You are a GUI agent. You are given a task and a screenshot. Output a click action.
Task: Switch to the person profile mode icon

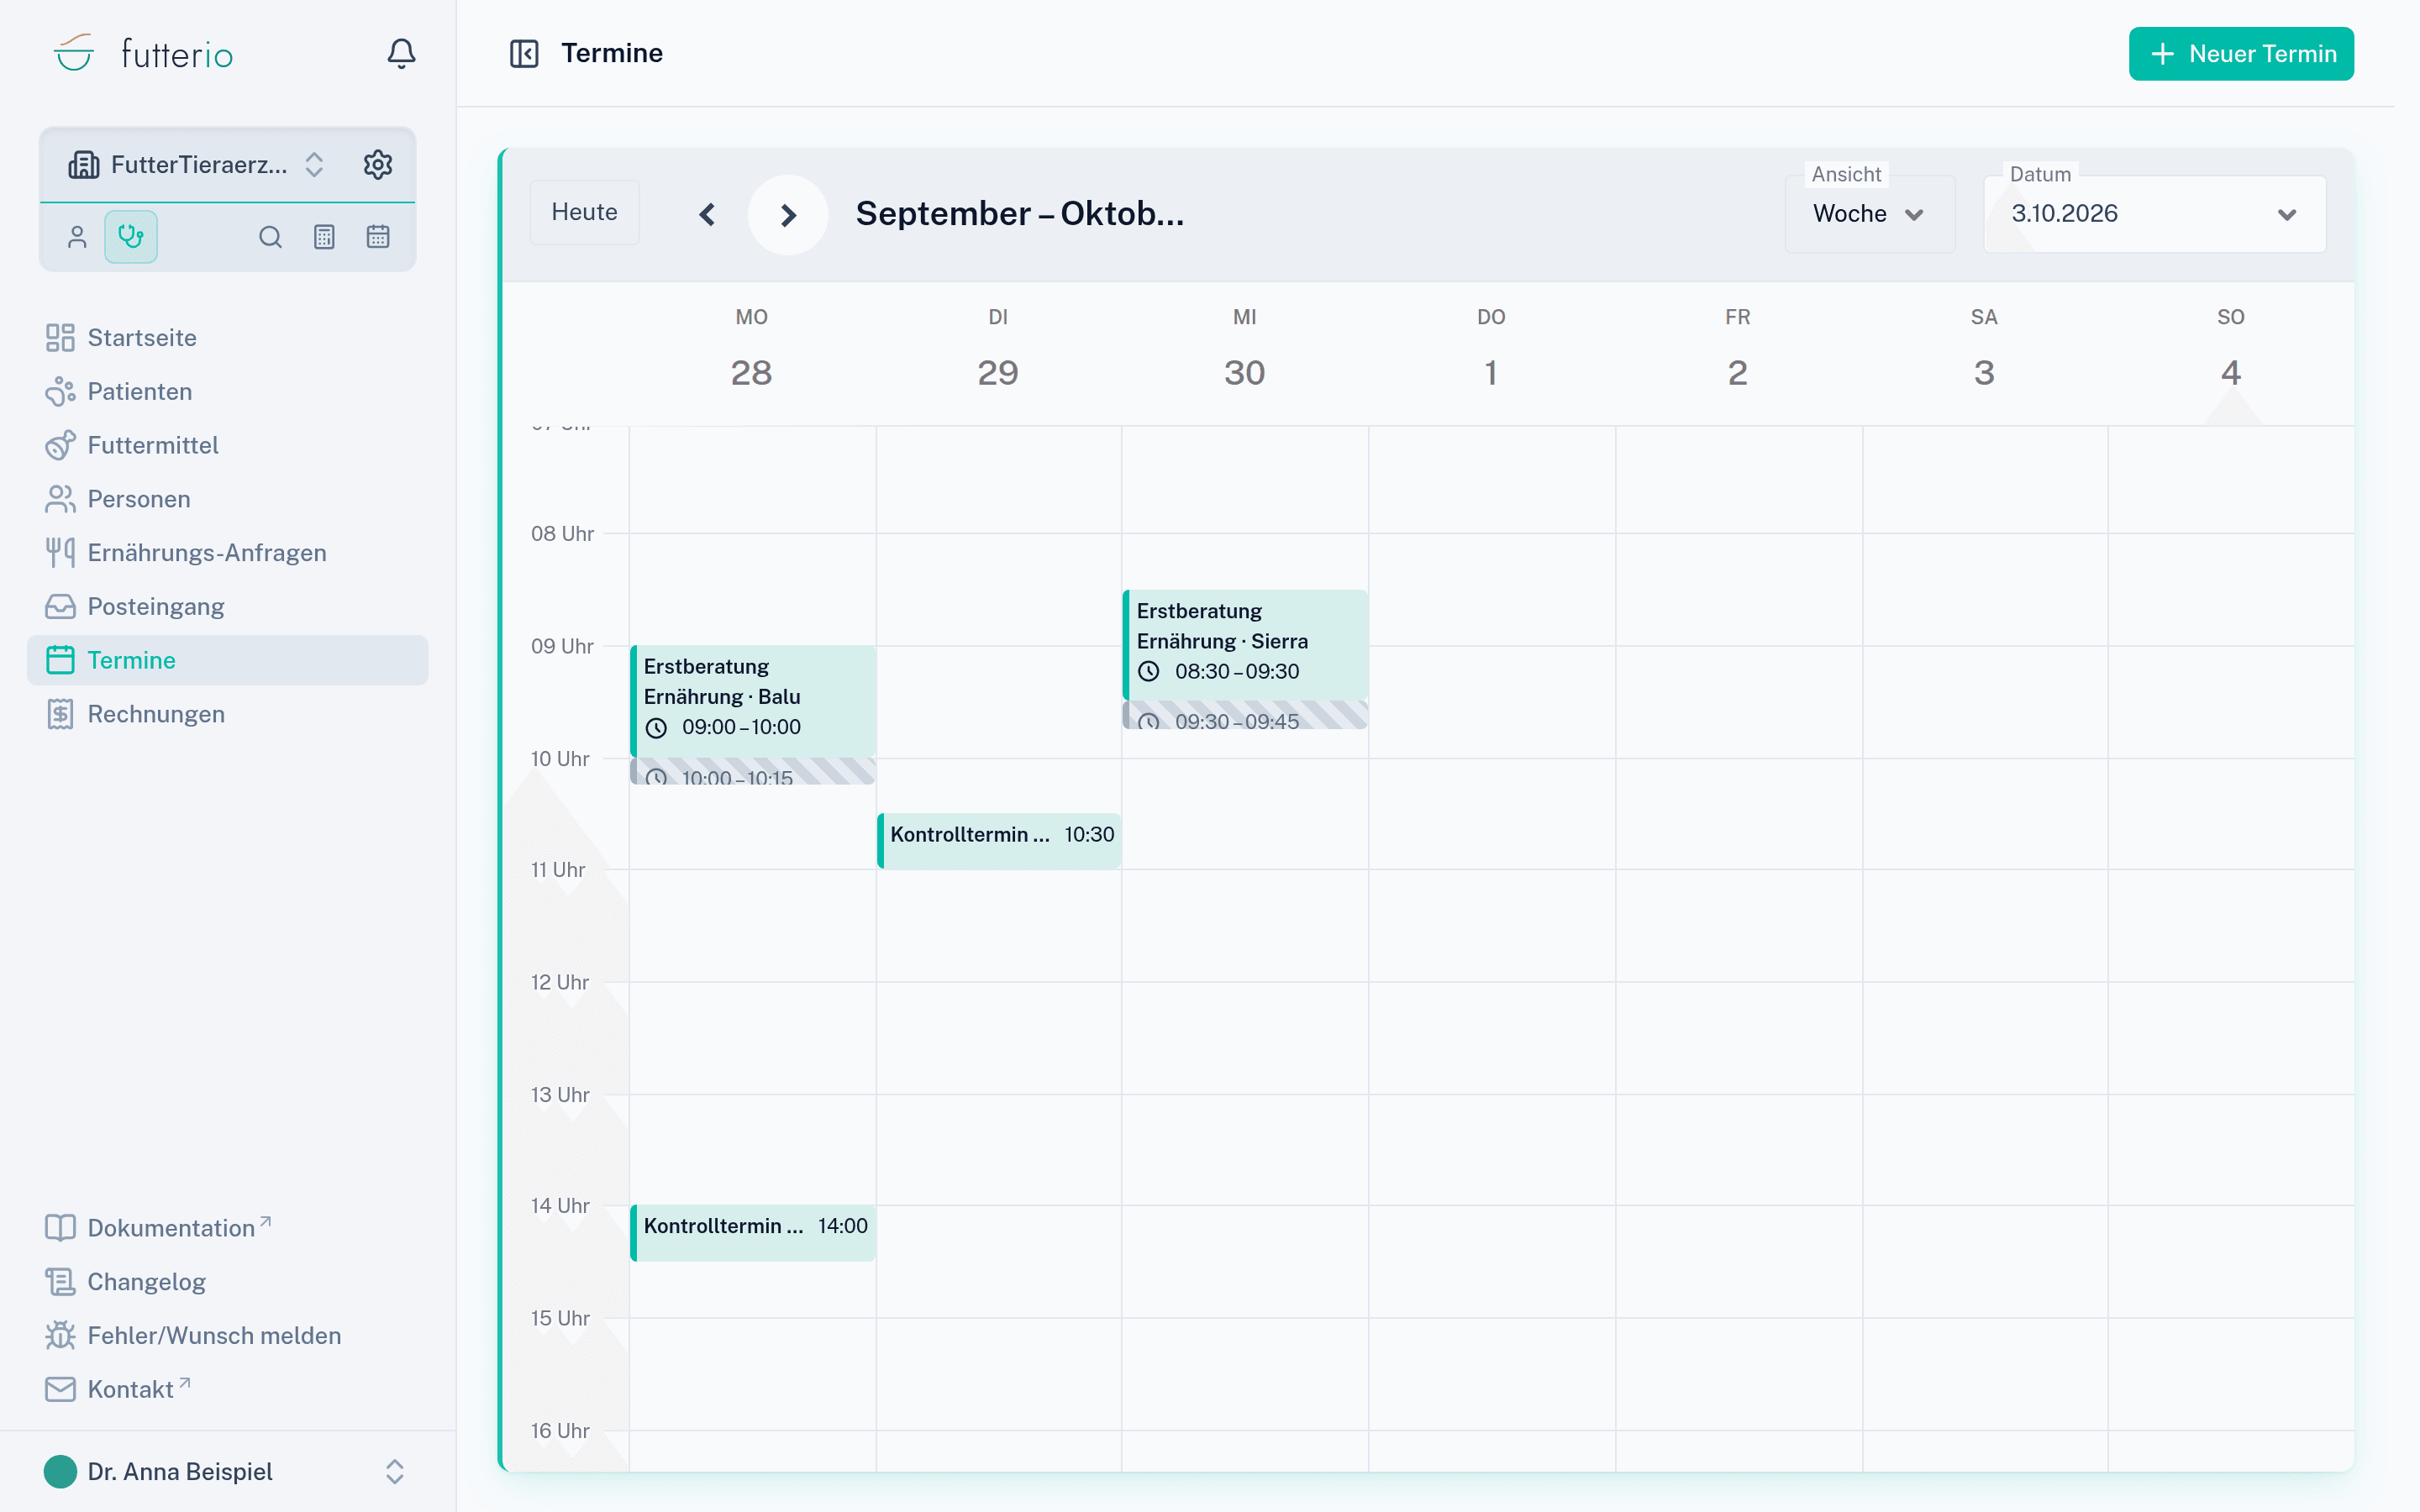point(77,237)
